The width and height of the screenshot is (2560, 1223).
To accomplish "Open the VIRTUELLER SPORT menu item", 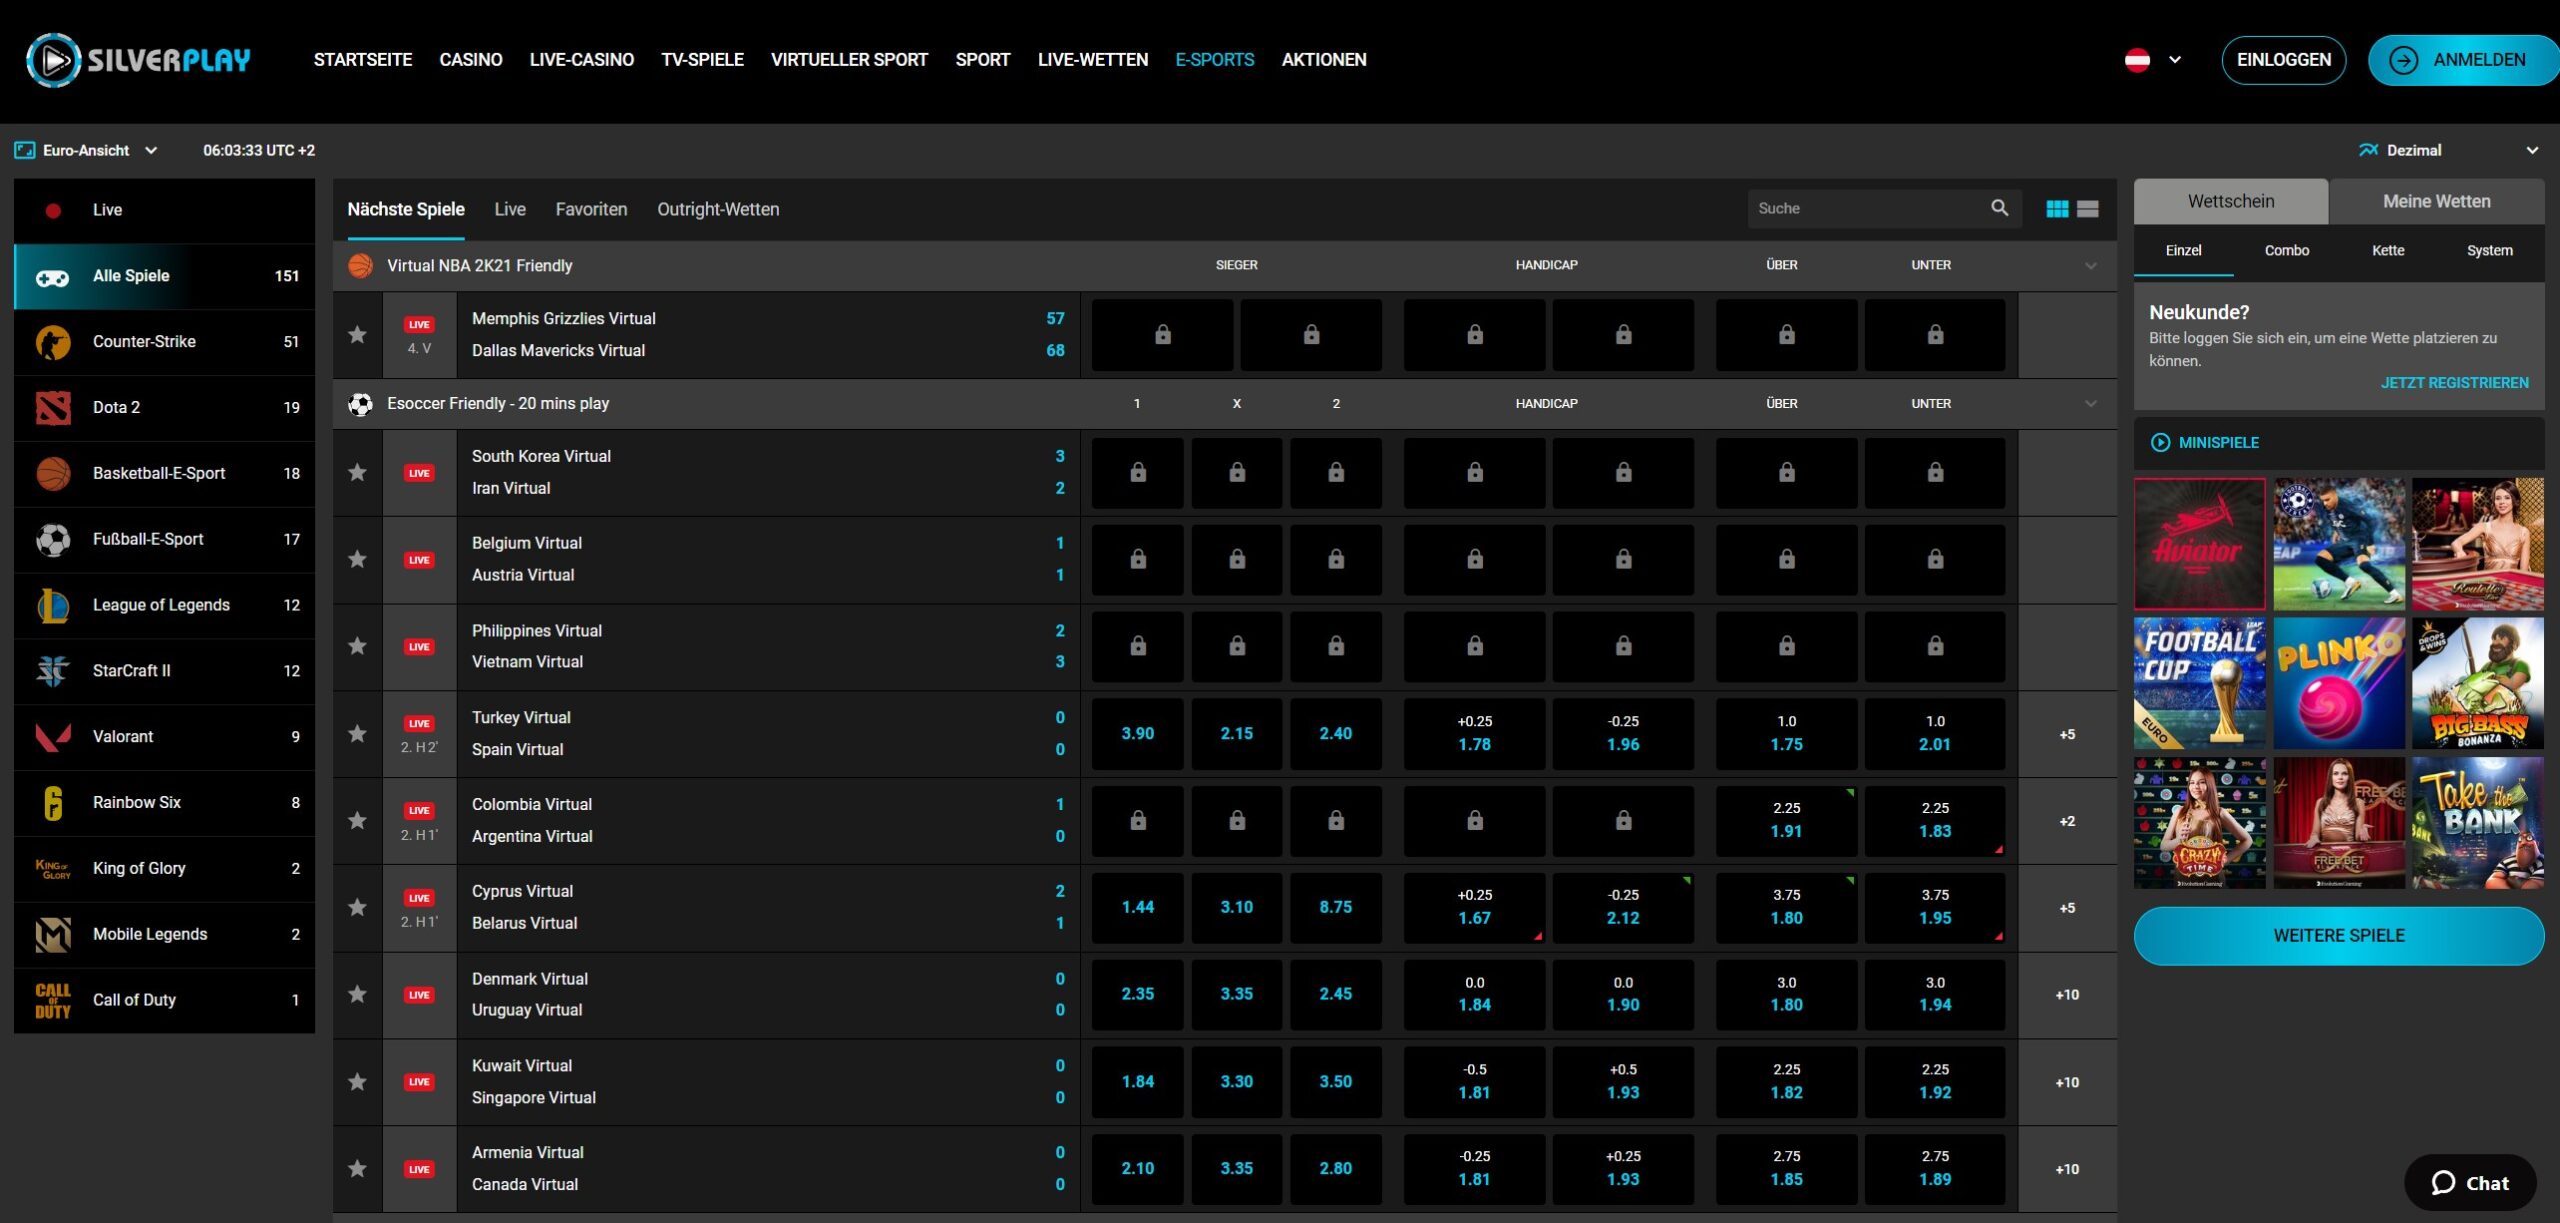I will point(850,60).
